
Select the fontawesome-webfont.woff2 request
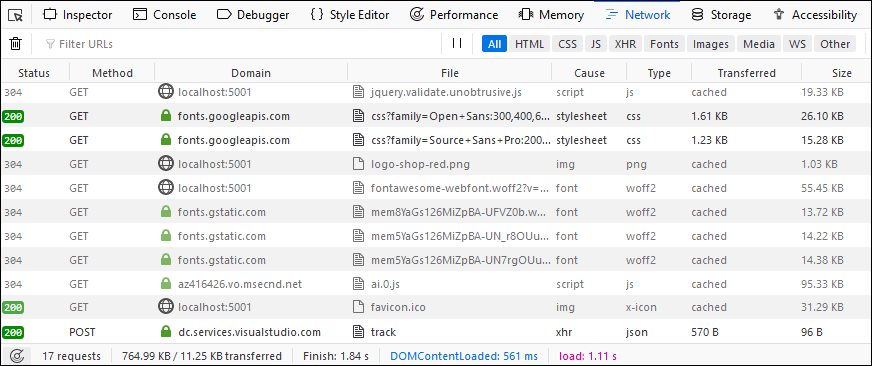(x=436, y=188)
